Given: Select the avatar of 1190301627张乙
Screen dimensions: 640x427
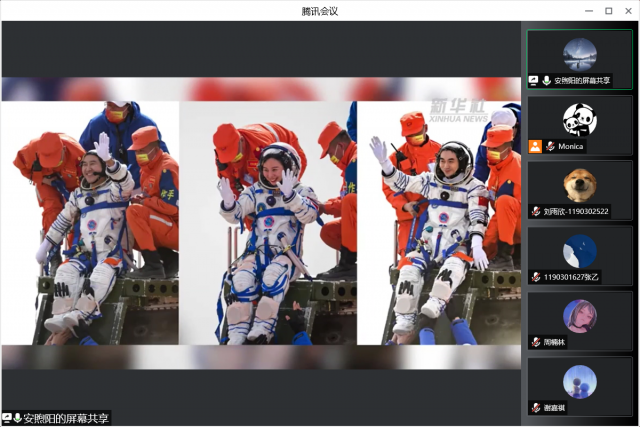Looking at the screenshot, I should point(579,250).
